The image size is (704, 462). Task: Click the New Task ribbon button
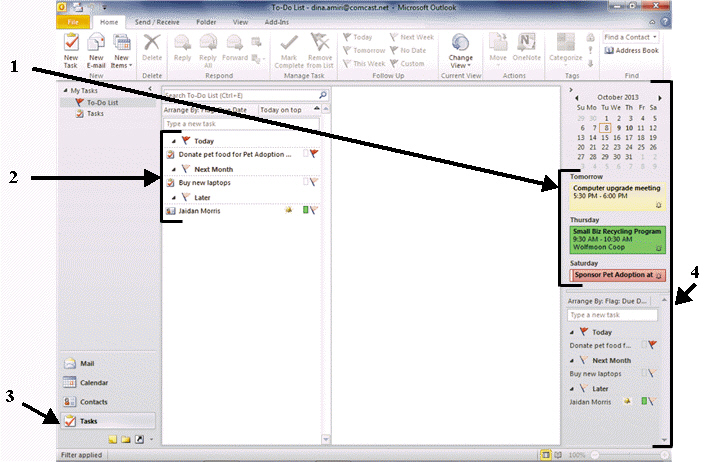click(71, 51)
